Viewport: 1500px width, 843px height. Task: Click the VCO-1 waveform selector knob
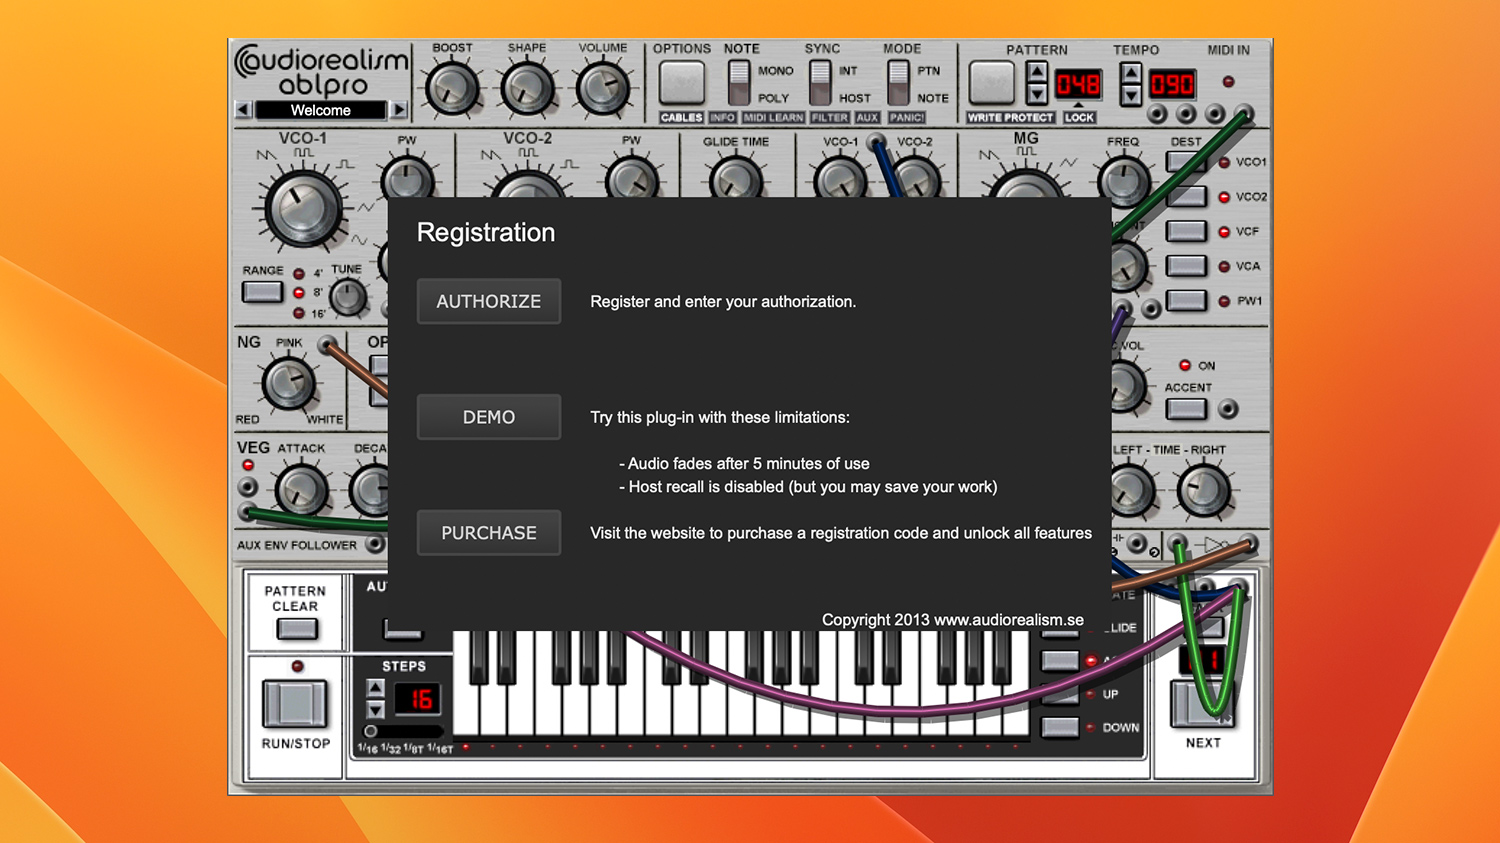(x=302, y=209)
